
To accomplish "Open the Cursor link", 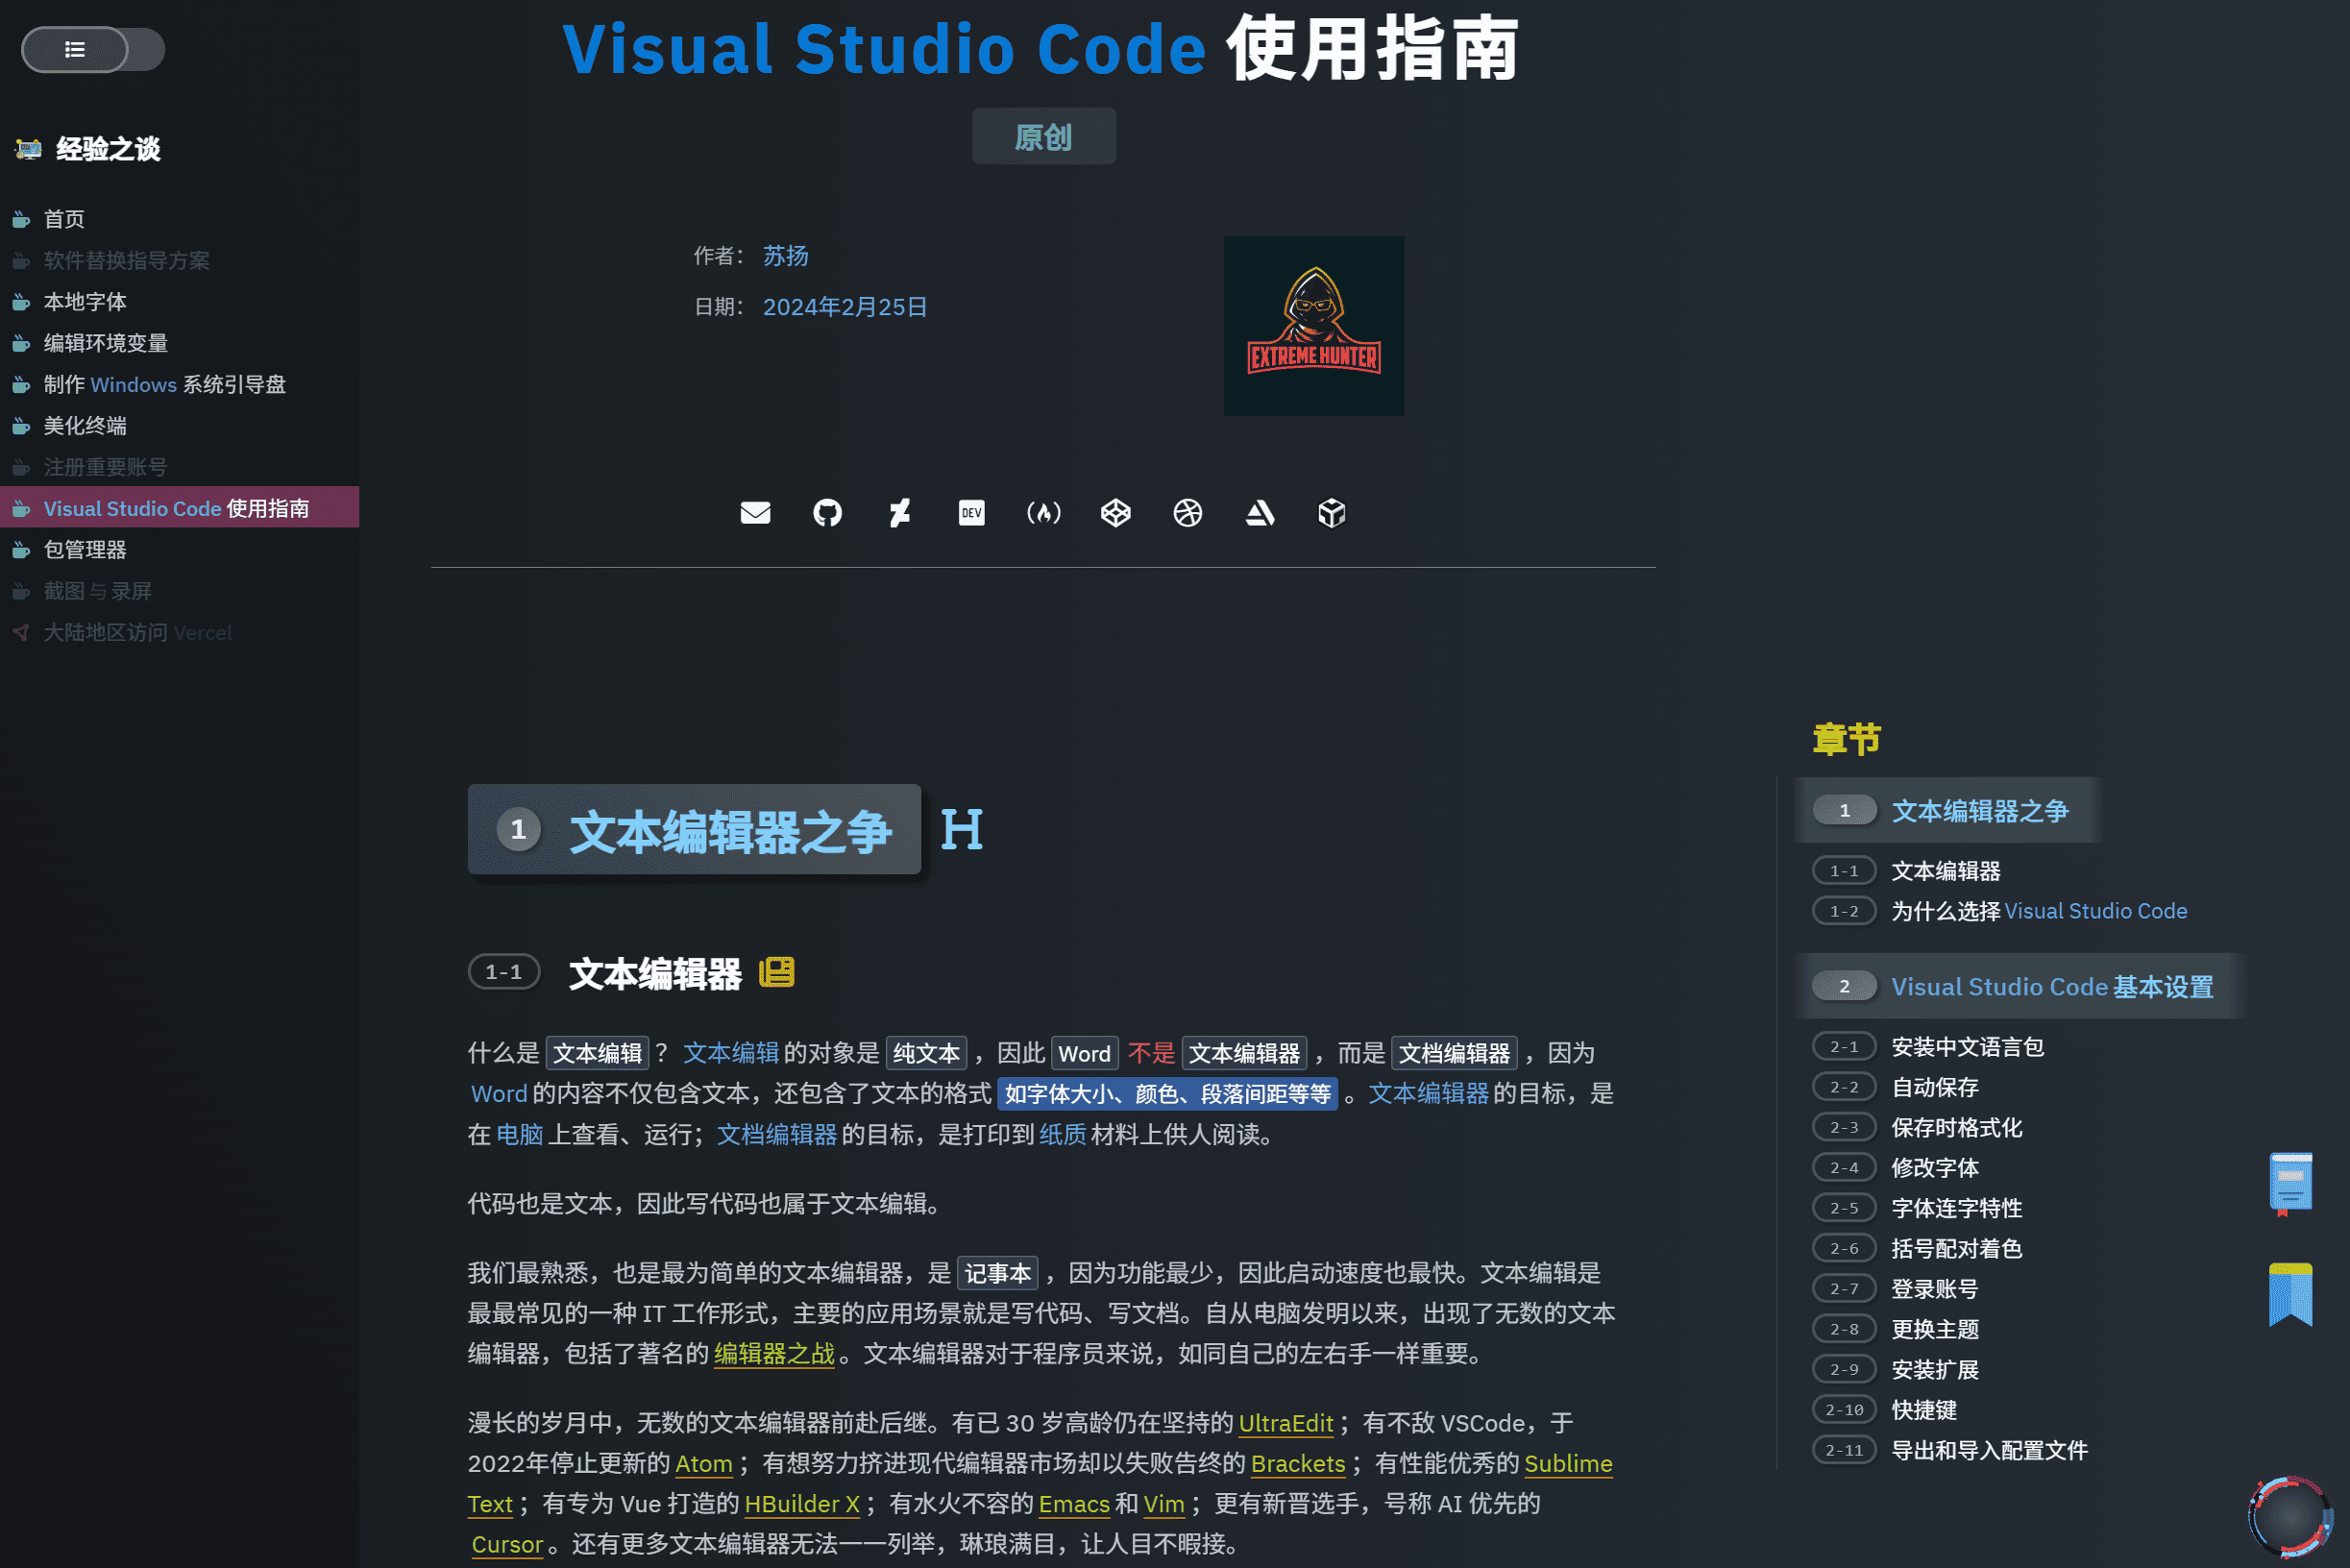I will 506,1544.
